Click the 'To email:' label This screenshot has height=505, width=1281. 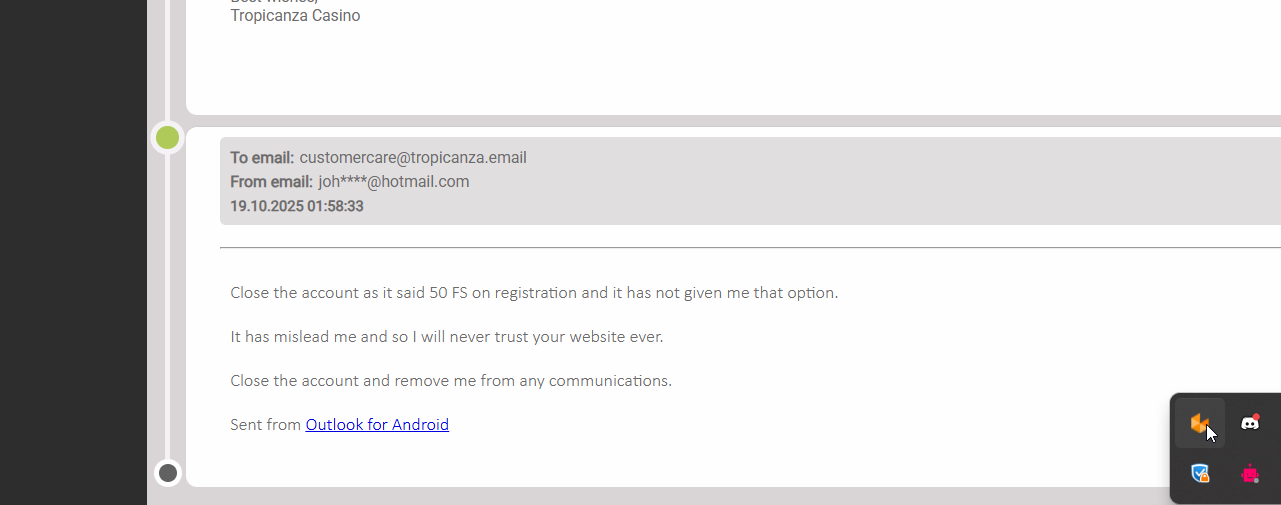point(262,158)
